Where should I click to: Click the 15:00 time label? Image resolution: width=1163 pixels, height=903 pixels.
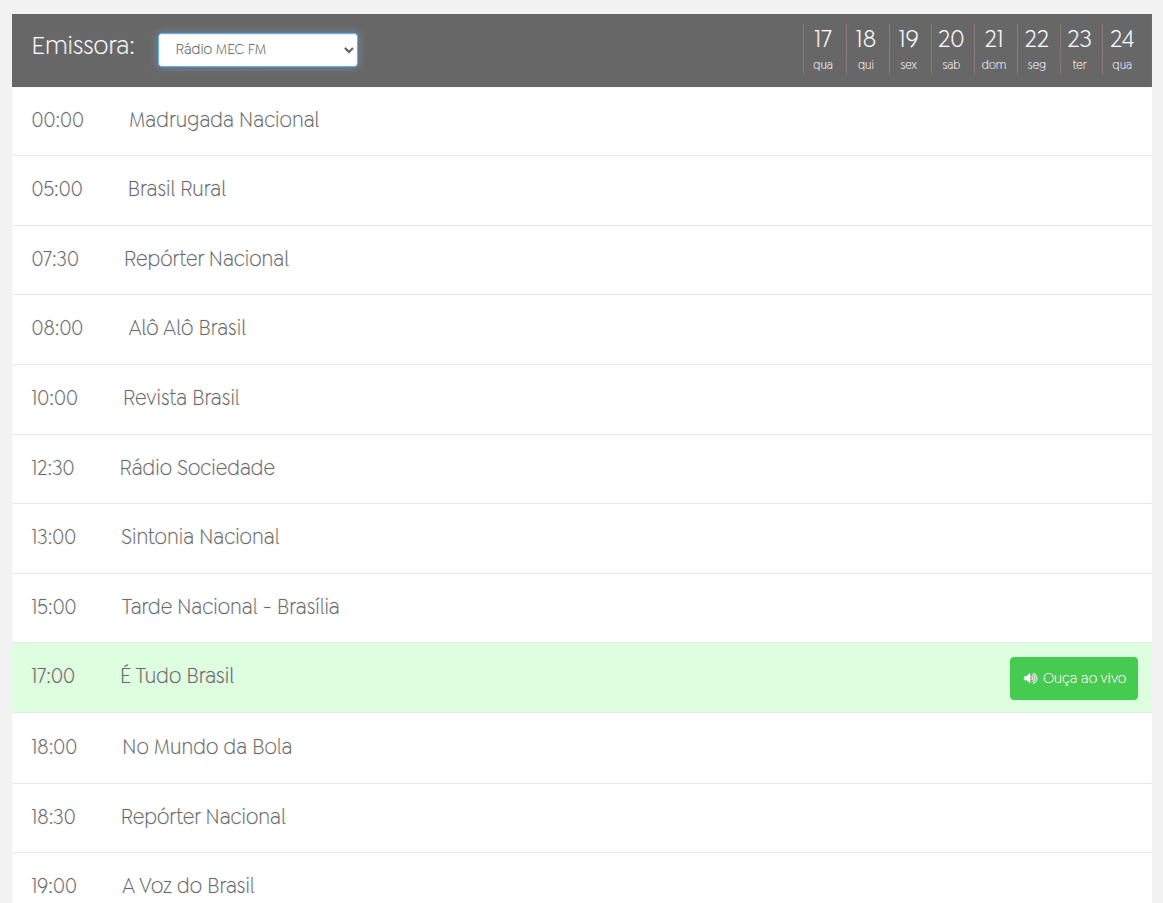[53, 607]
